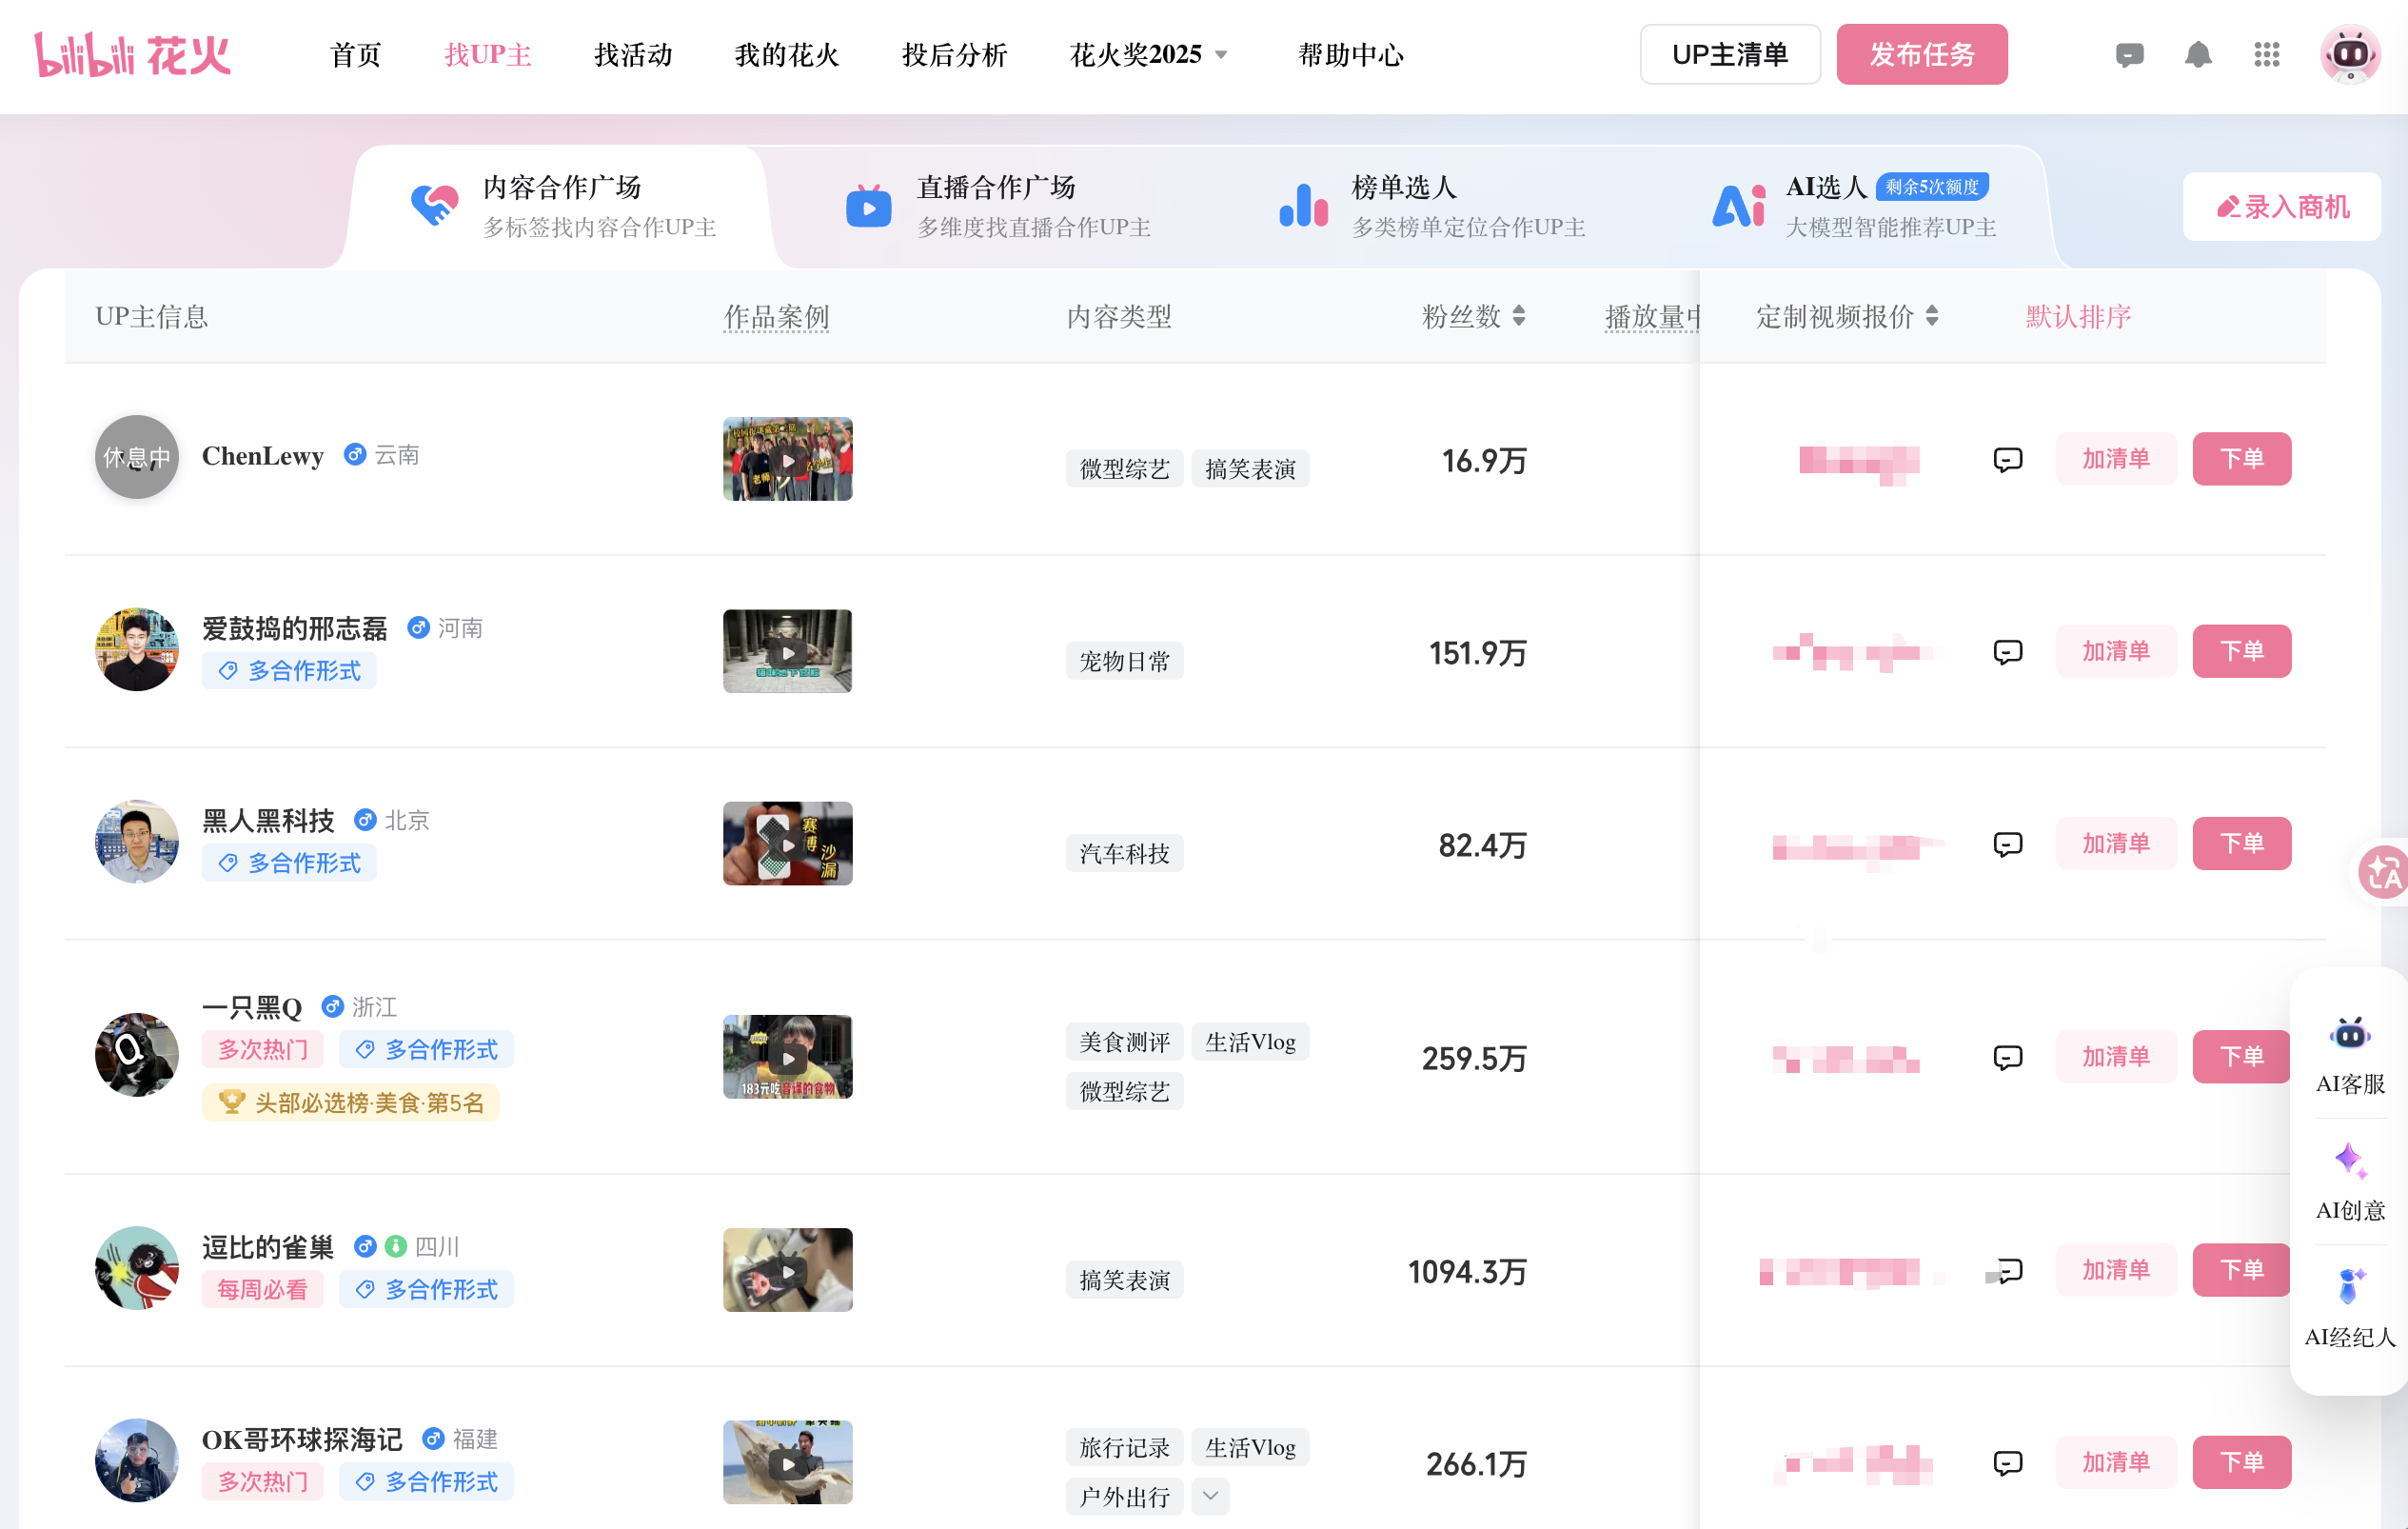The image size is (2408, 1529).
Task: Click the trophy 头部必选榜 tag
Action: tap(351, 1103)
